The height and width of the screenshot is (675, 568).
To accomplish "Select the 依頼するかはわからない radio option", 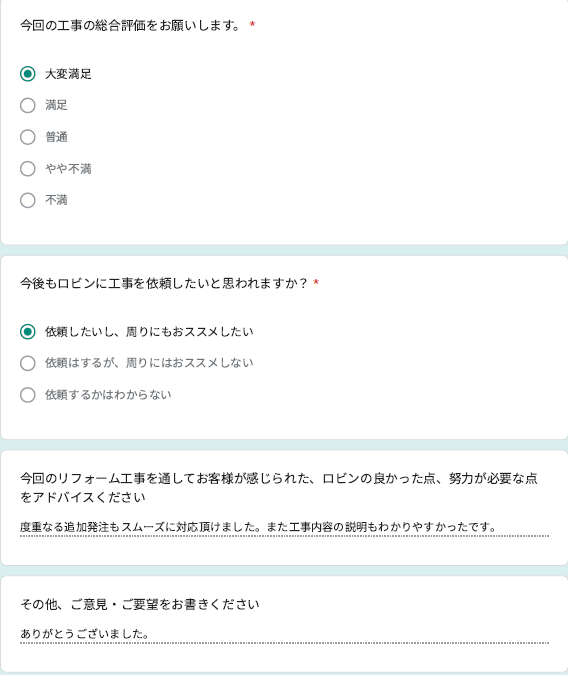I will tap(28, 395).
